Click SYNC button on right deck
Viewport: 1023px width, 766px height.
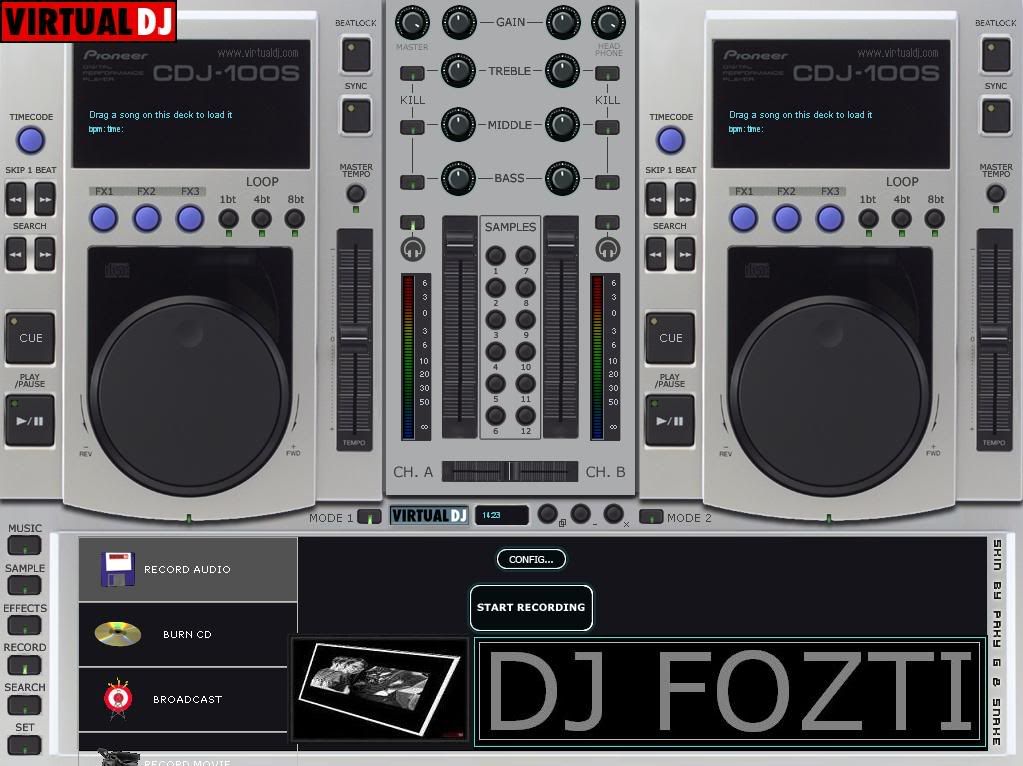(996, 115)
